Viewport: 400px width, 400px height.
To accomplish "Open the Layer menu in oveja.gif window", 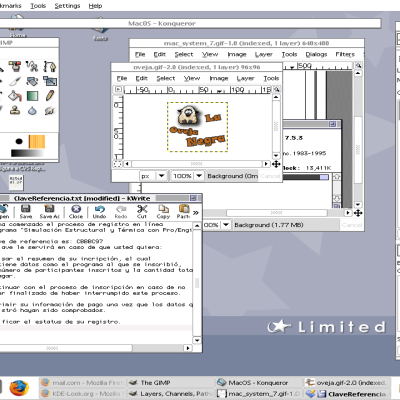I will pyautogui.click(x=245, y=78).
